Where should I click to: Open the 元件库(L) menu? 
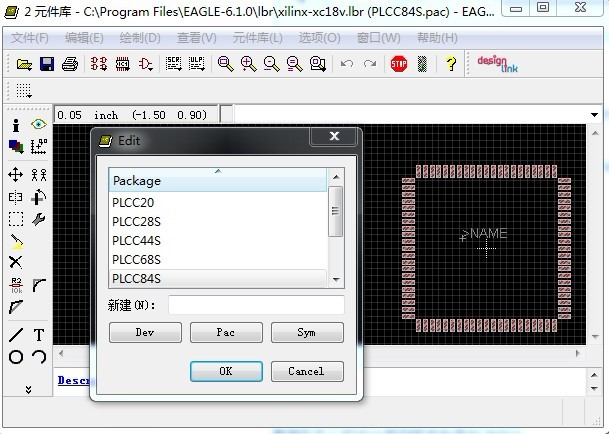click(x=258, y=38)
